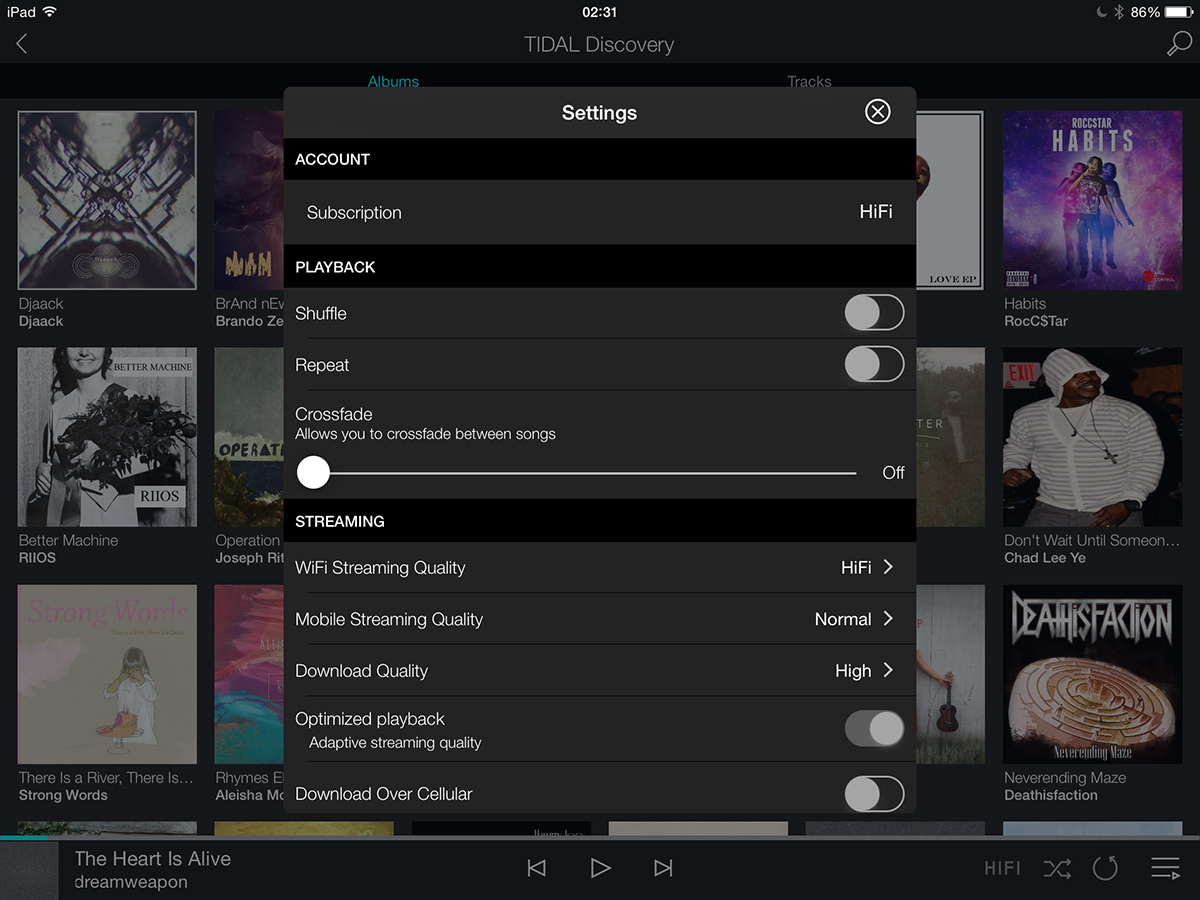Viewport: 1200px width, 900px height.
Task: Click the Deathisfaction artist name
Action: (1050, 795)
